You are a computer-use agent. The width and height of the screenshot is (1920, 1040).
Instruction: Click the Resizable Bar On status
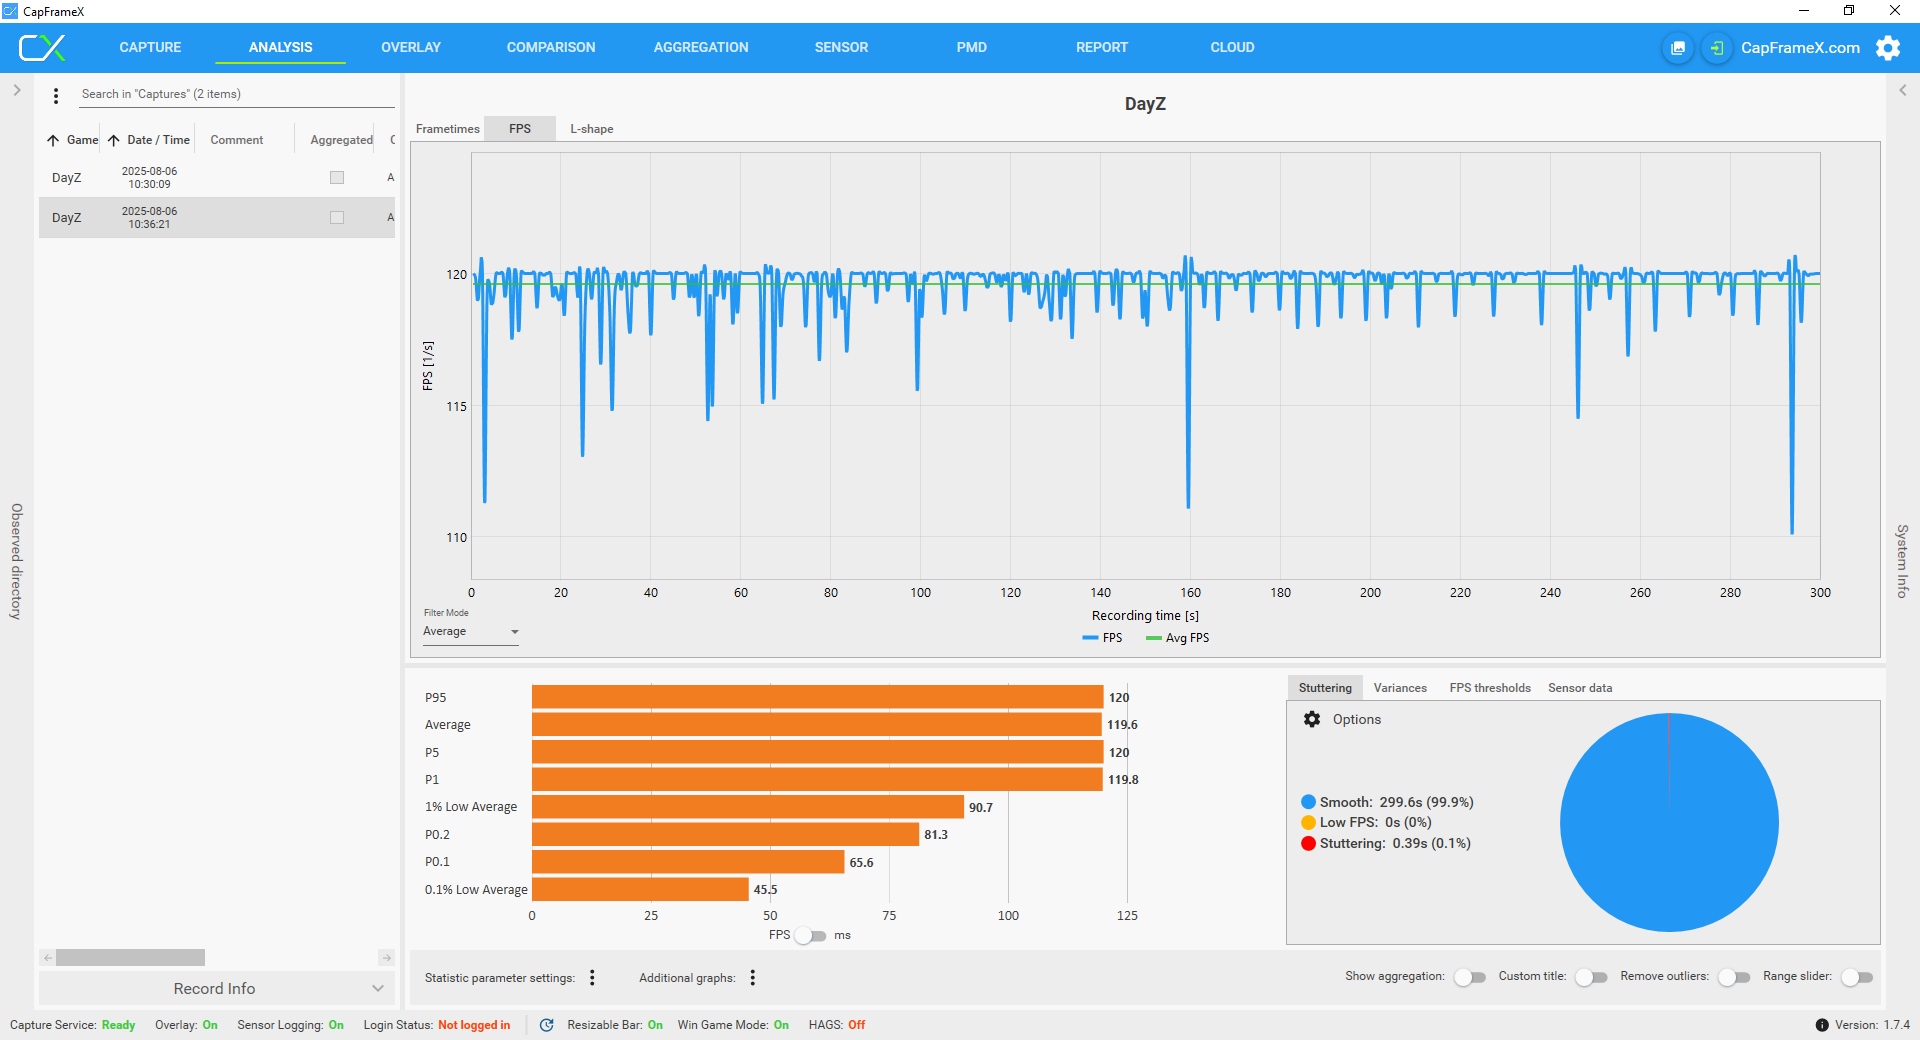click(614, 1025)
